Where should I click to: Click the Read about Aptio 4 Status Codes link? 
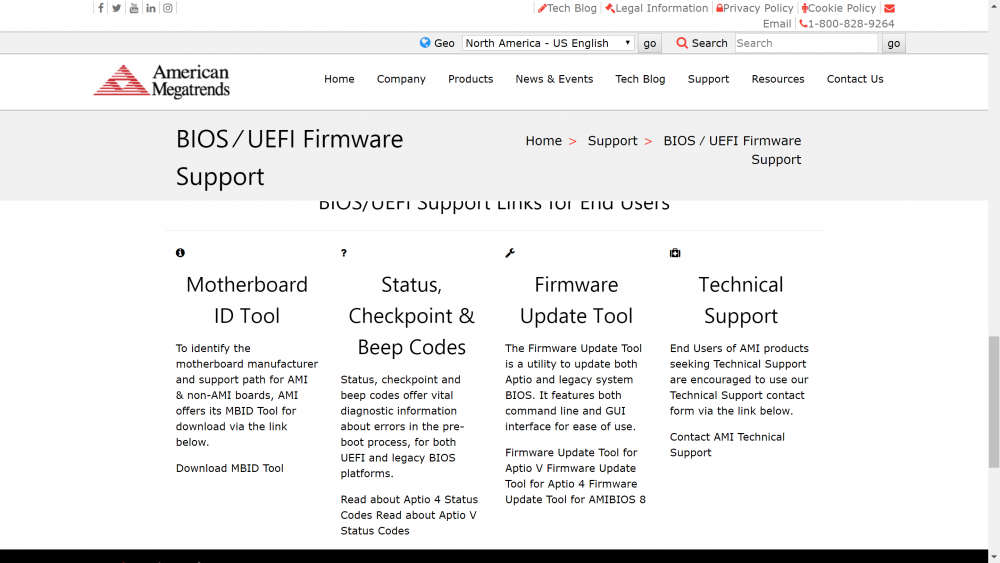point(409,507)
